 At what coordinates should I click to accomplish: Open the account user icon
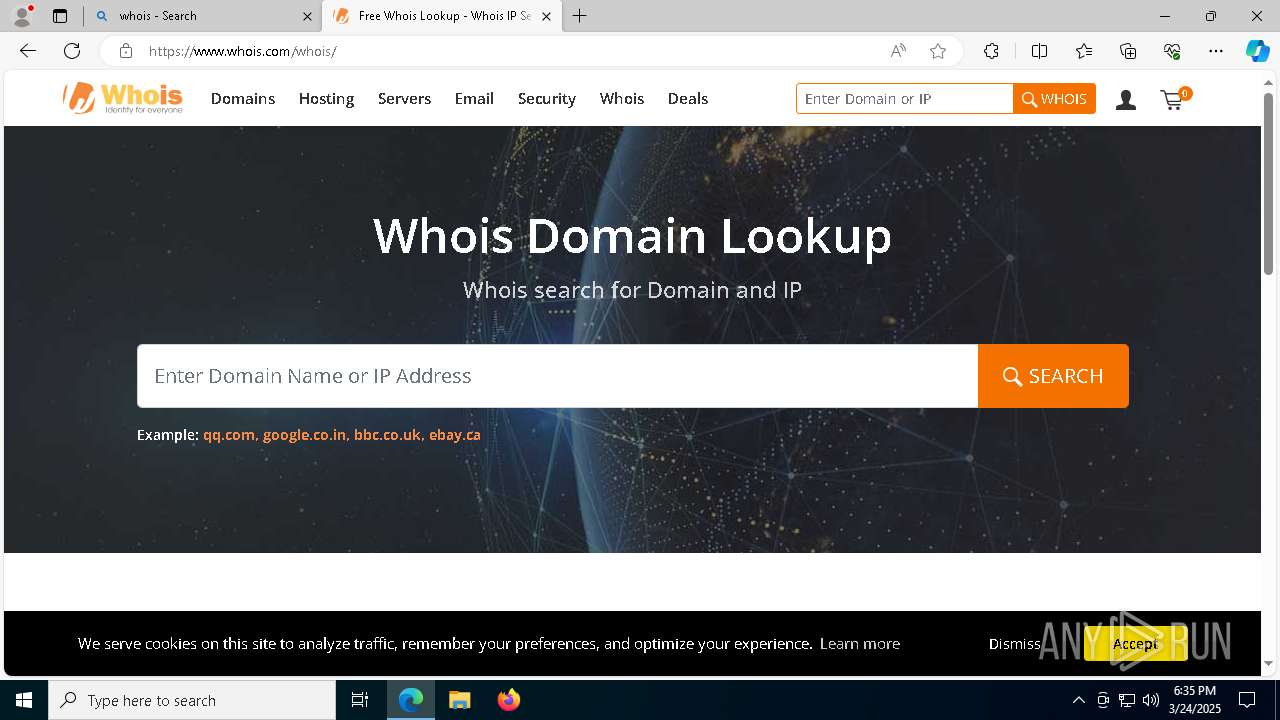1126,99
